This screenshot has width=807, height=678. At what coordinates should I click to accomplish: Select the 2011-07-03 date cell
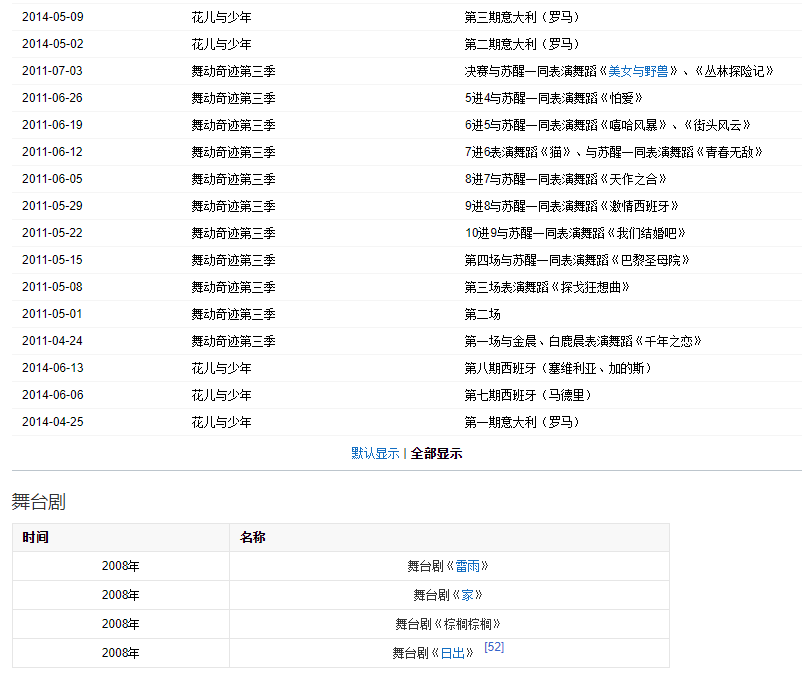point(53,71)
